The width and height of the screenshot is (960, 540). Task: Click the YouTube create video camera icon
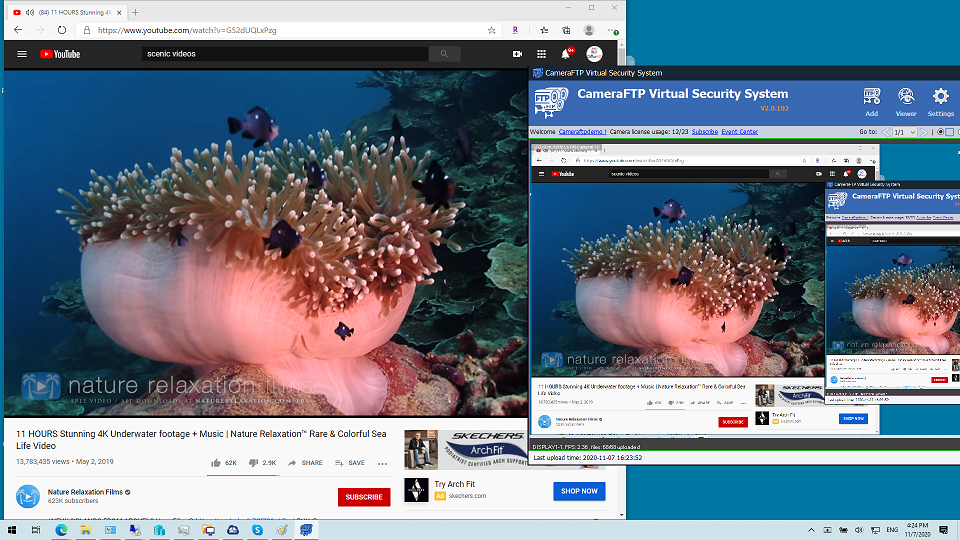pos(517,54)
